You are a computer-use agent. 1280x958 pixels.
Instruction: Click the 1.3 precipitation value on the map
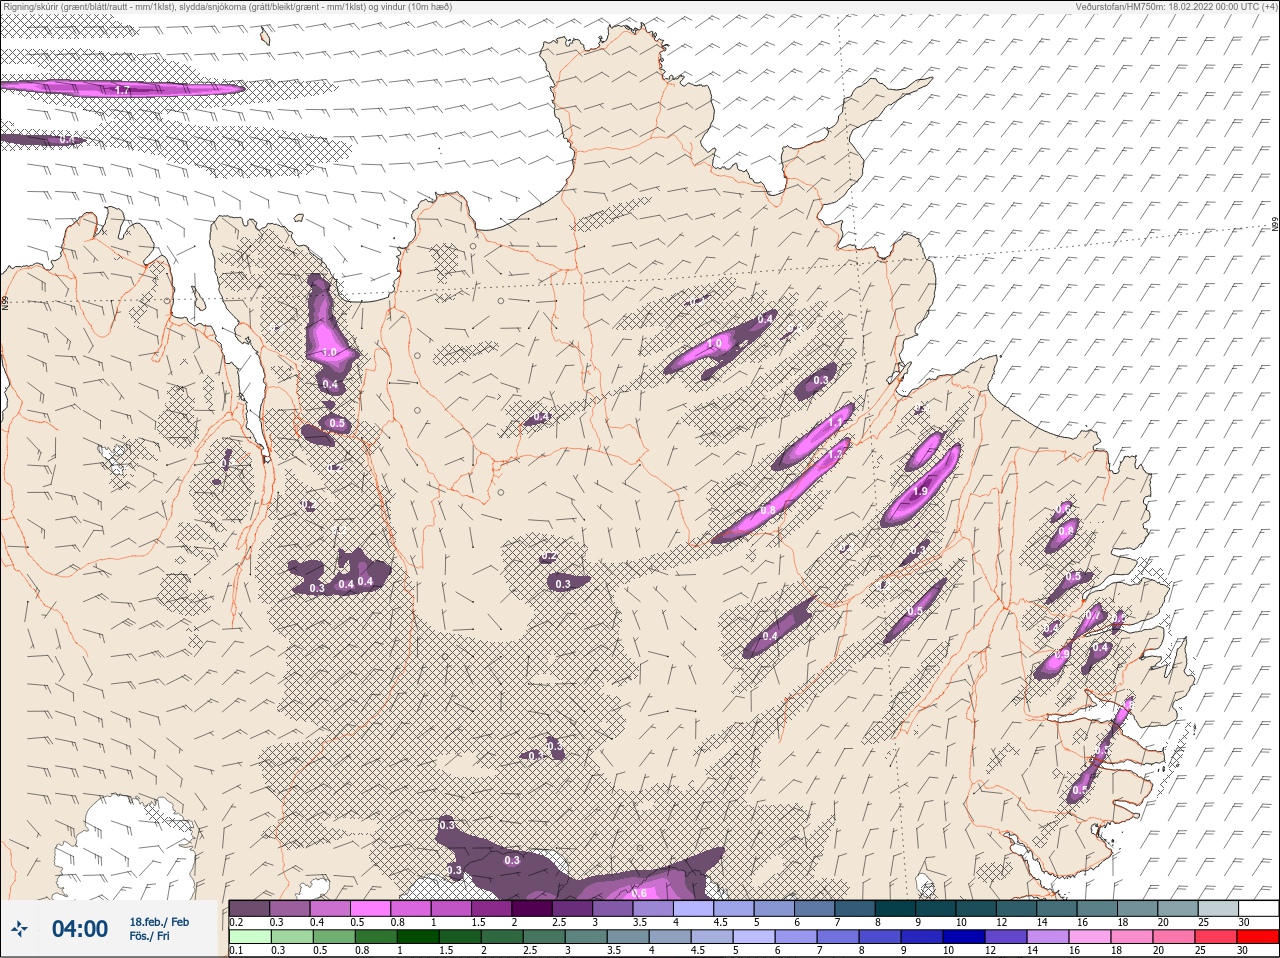[x=836, y=455]
